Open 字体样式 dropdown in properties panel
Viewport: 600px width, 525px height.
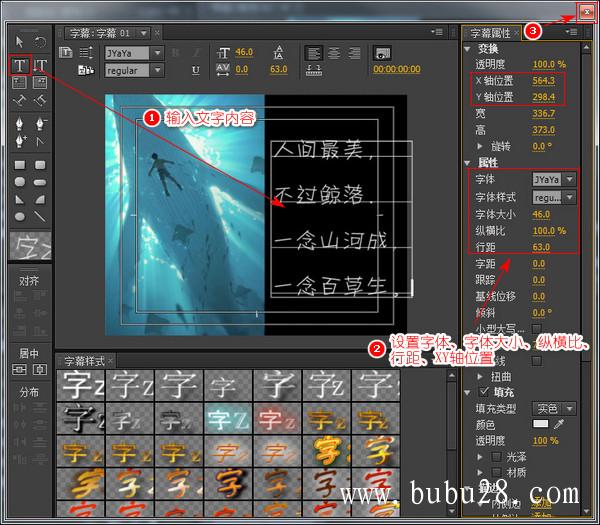tap(569, 197)
